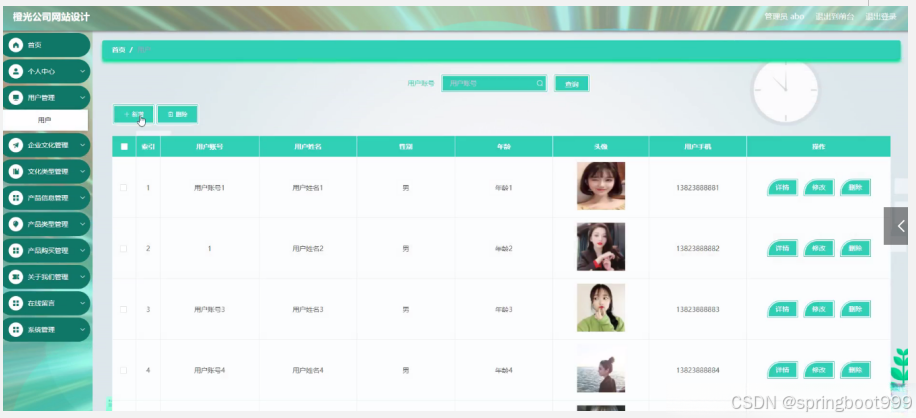Expand the 企业文化管理 chevron
The image size is (916, 418).
(x=82, y=145)
